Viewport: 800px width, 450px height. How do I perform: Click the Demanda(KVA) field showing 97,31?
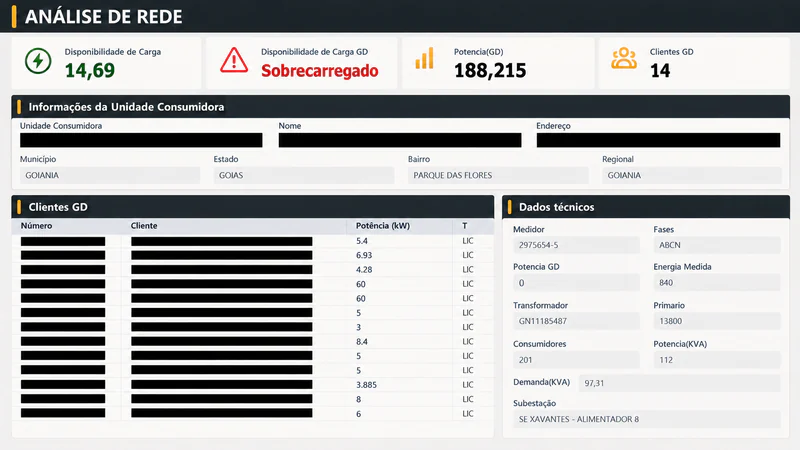[x=680, y=383]
